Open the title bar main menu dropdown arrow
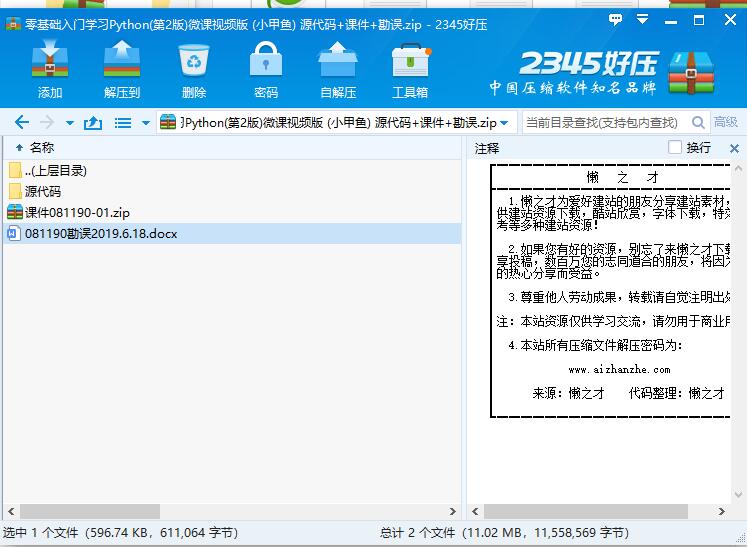 point(643,19)
